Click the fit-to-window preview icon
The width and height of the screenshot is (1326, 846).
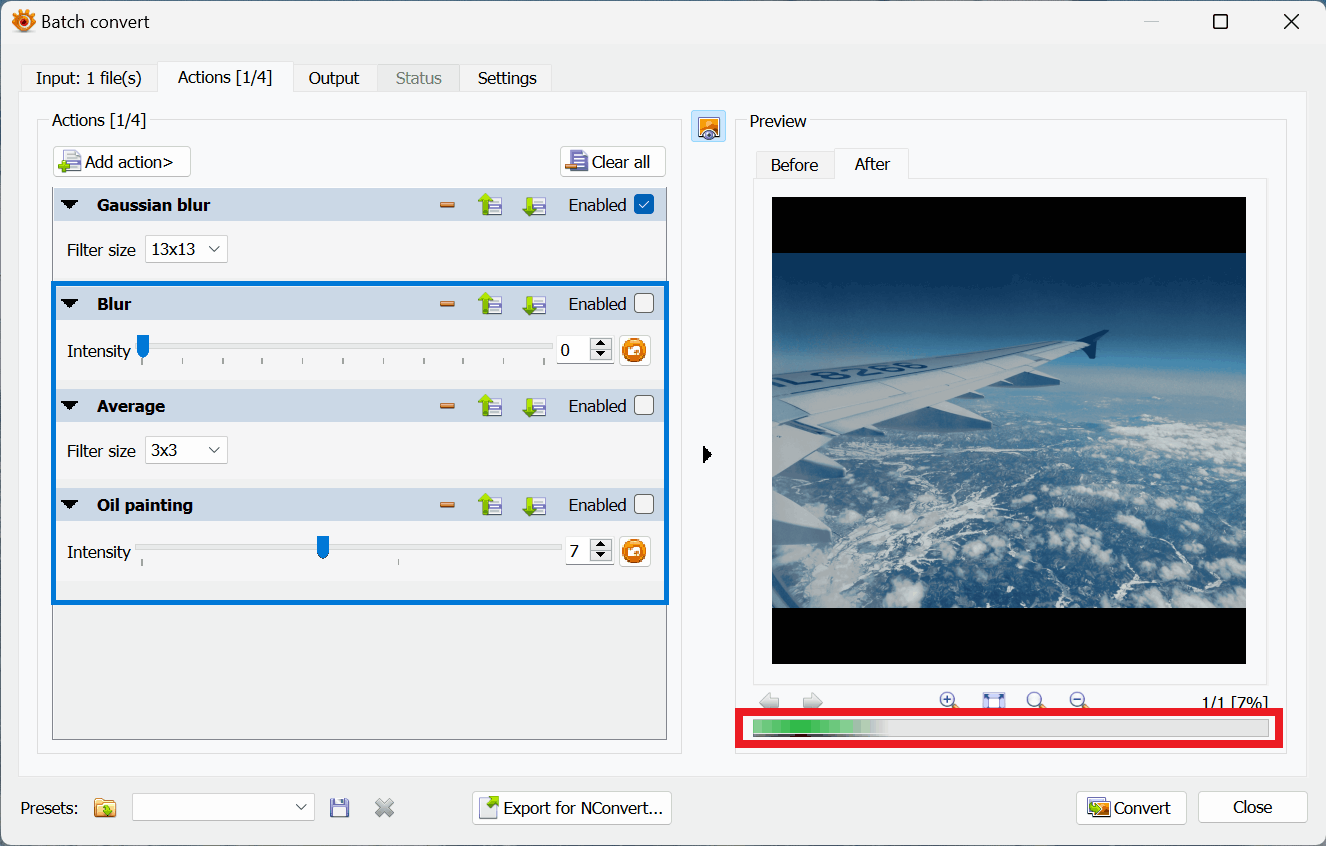tap(993, 701)
